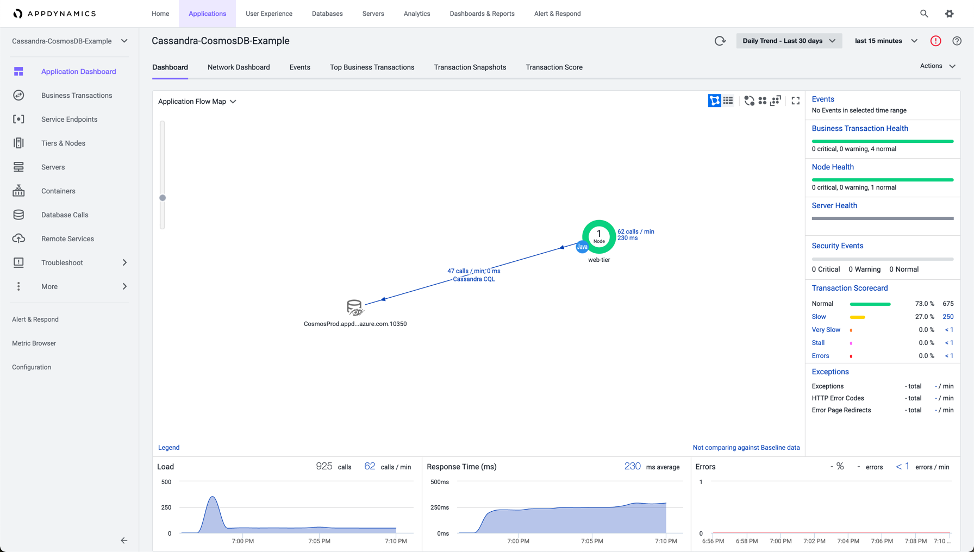Open Configuration in sidebar
The width and height of the screenshot is (974, 552).
tap(32, 367)
